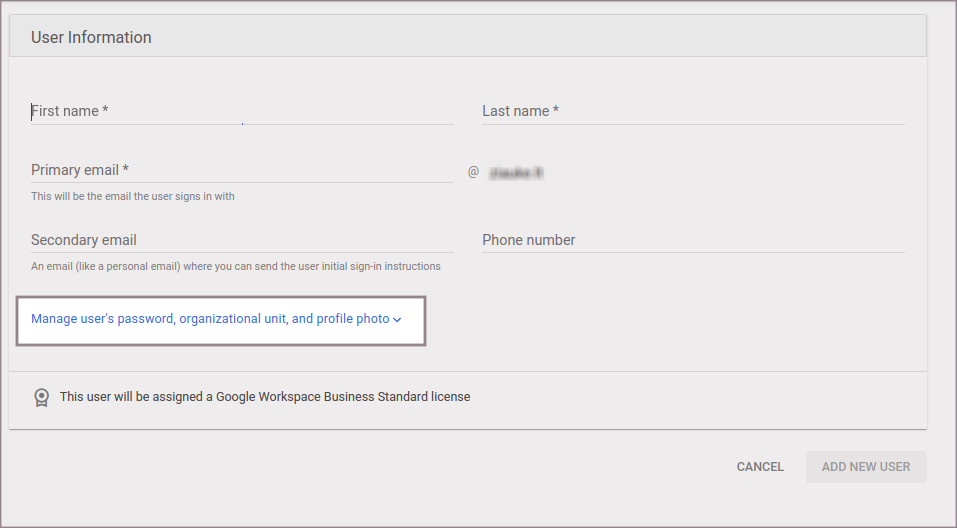Click the blurred domain name after @
This screenshot has width=957, height=528.
click(515, 173)
